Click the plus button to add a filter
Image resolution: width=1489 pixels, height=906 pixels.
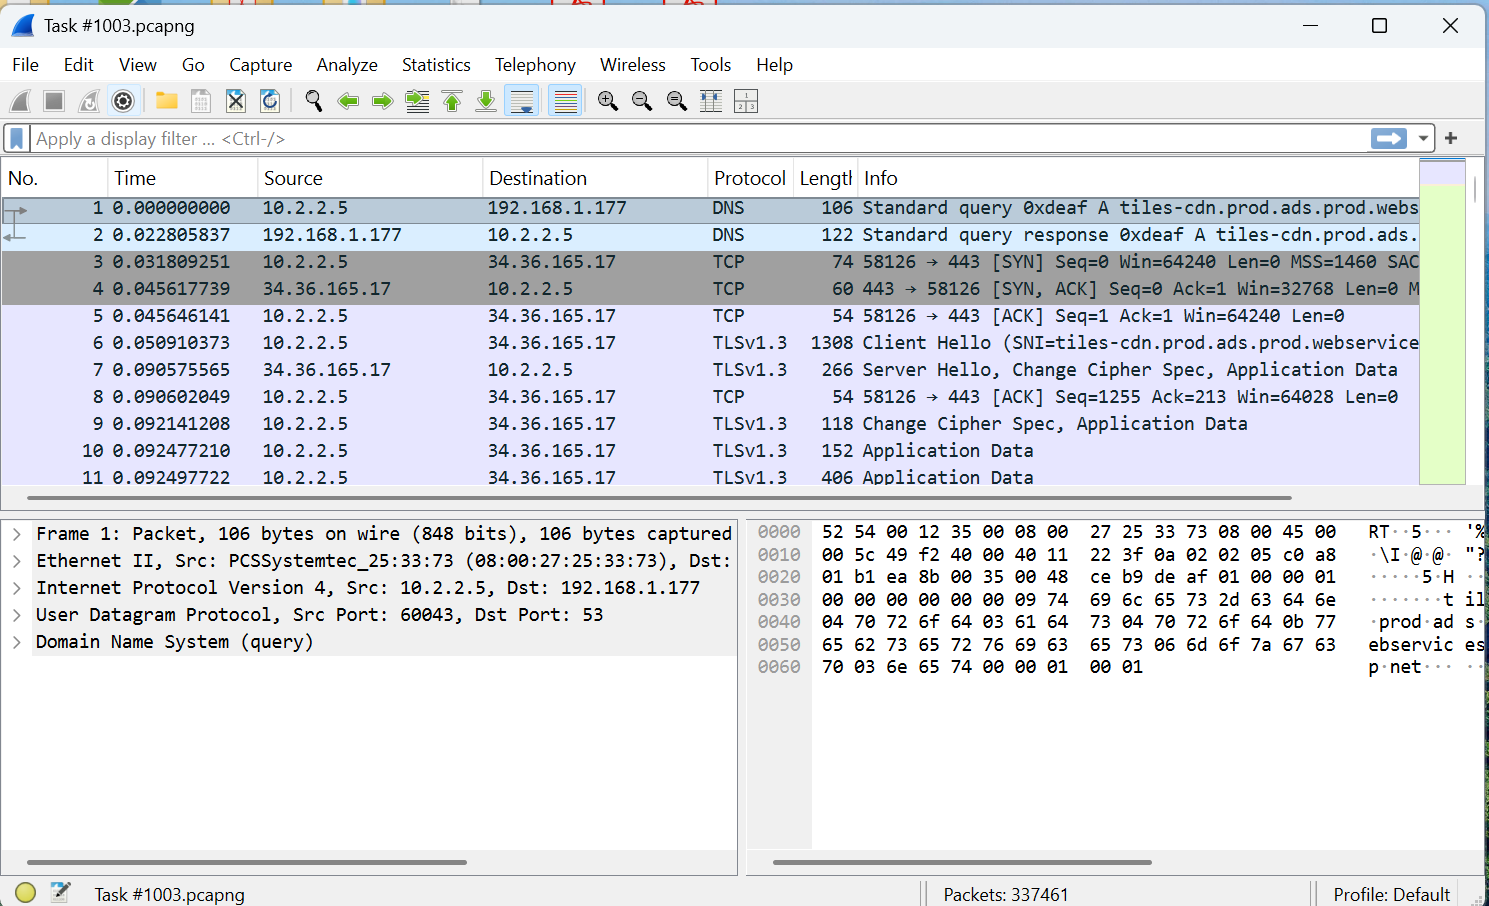pos(1450,138)
